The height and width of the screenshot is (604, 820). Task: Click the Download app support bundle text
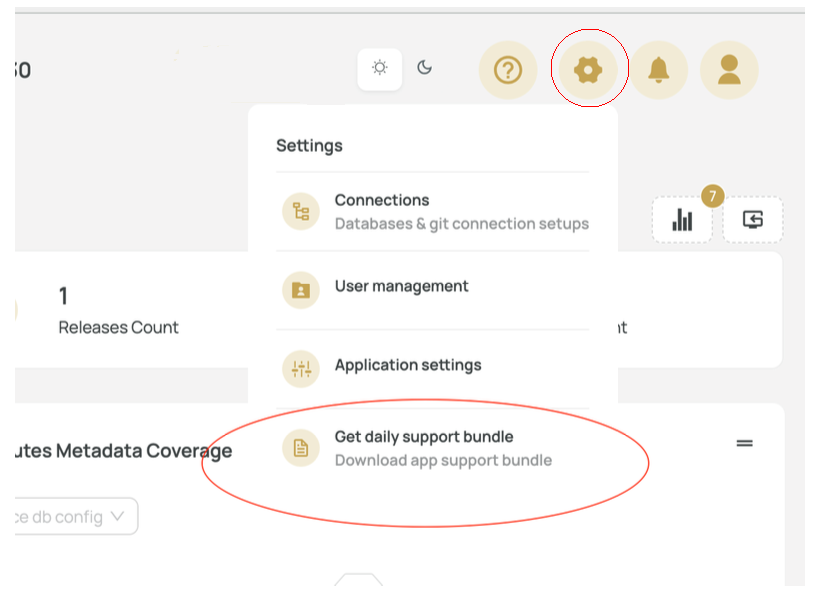point(443,461)
